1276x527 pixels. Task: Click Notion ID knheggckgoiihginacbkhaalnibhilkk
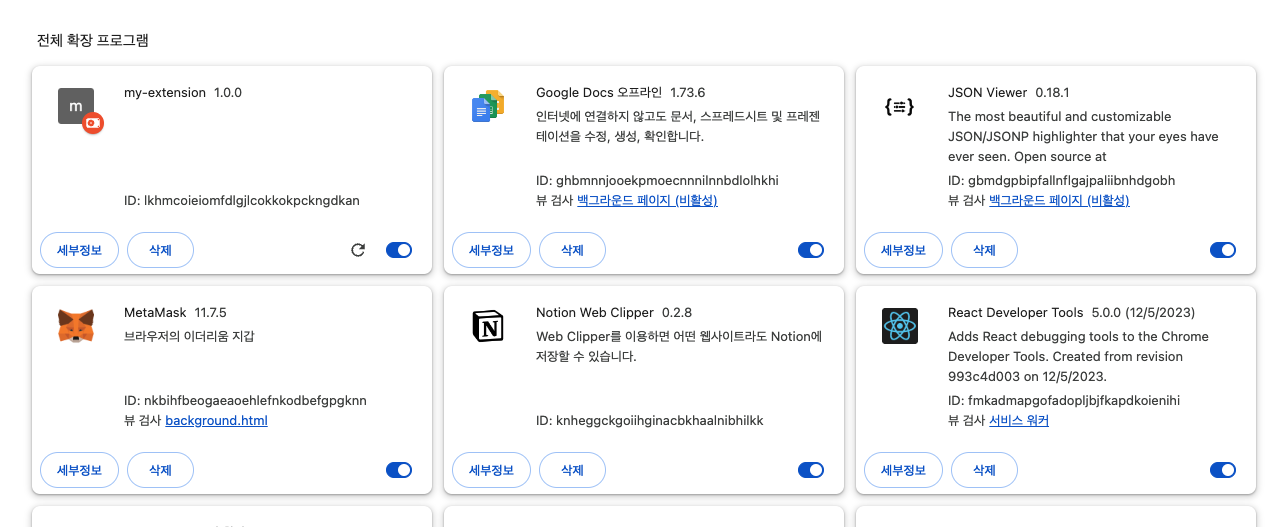coord(649,421)
